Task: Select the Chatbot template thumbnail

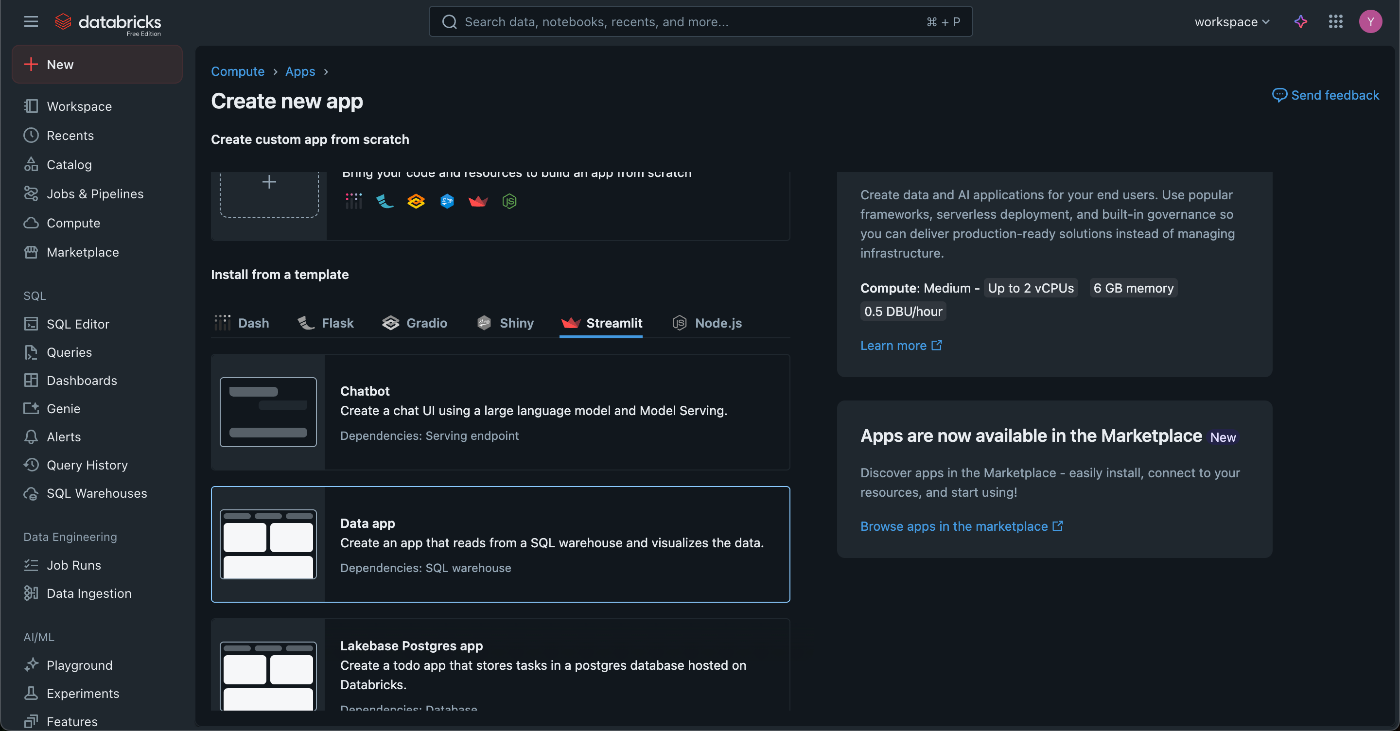Action: click(268, 412)
